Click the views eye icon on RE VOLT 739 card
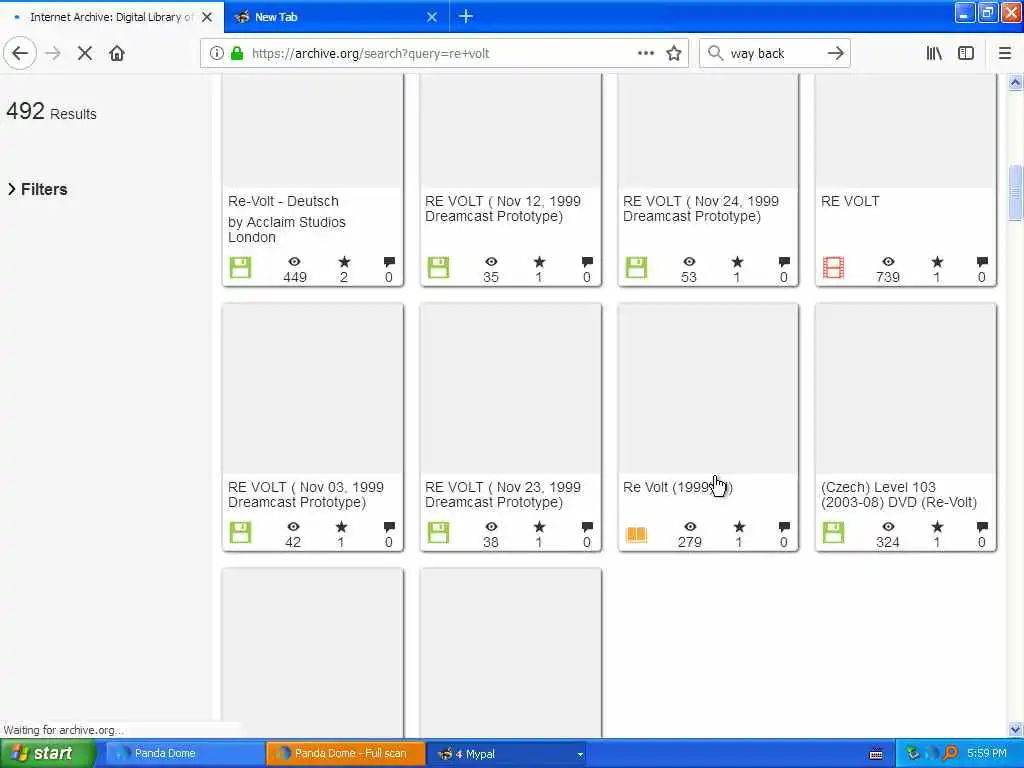The image size is (1024, 768). click(888, 262)
